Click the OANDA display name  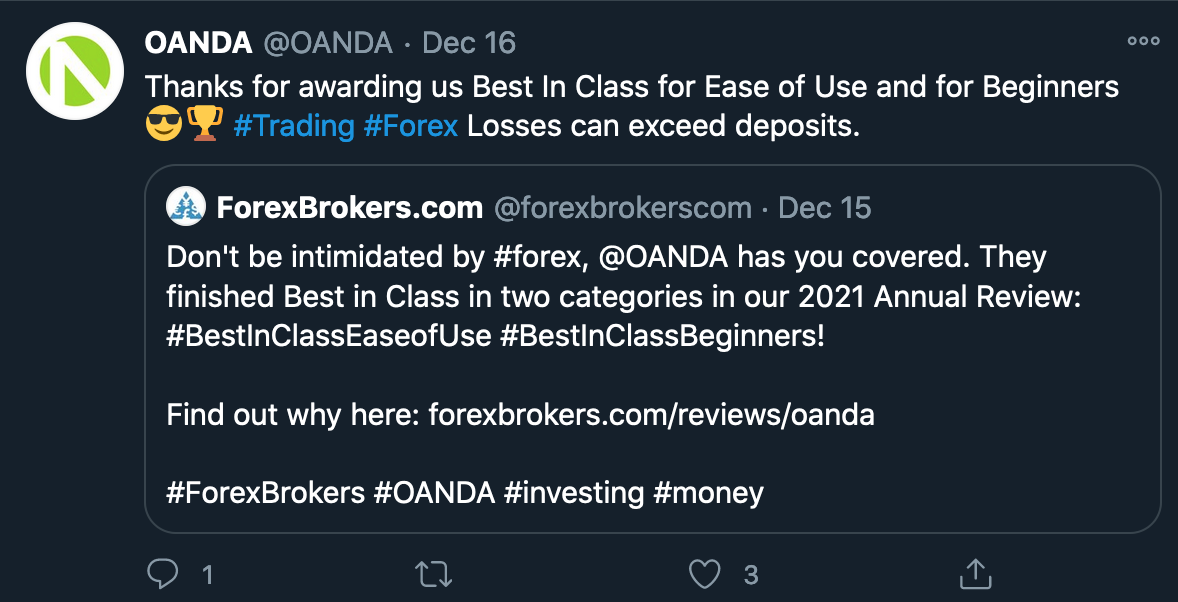click(x=199, y=43)
